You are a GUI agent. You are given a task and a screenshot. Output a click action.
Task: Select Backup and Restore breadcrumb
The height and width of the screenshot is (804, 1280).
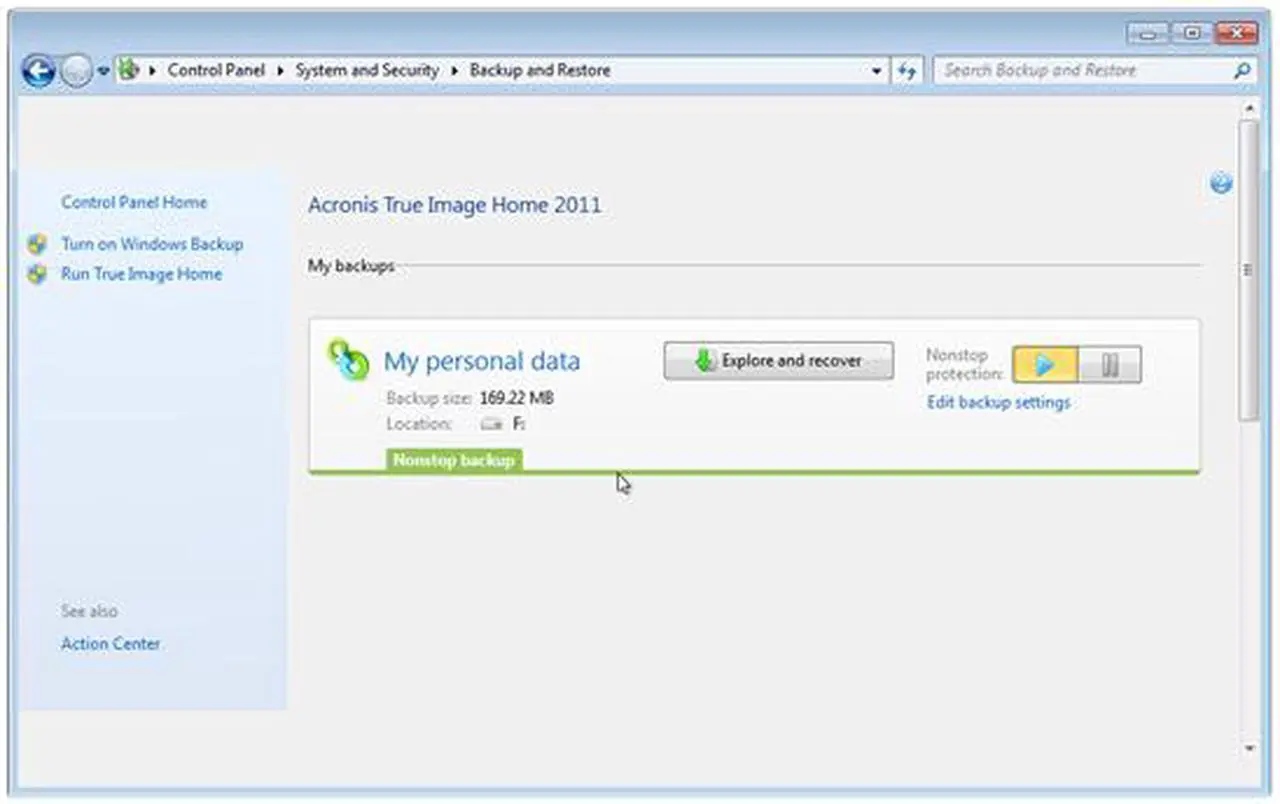pos(540,70)
